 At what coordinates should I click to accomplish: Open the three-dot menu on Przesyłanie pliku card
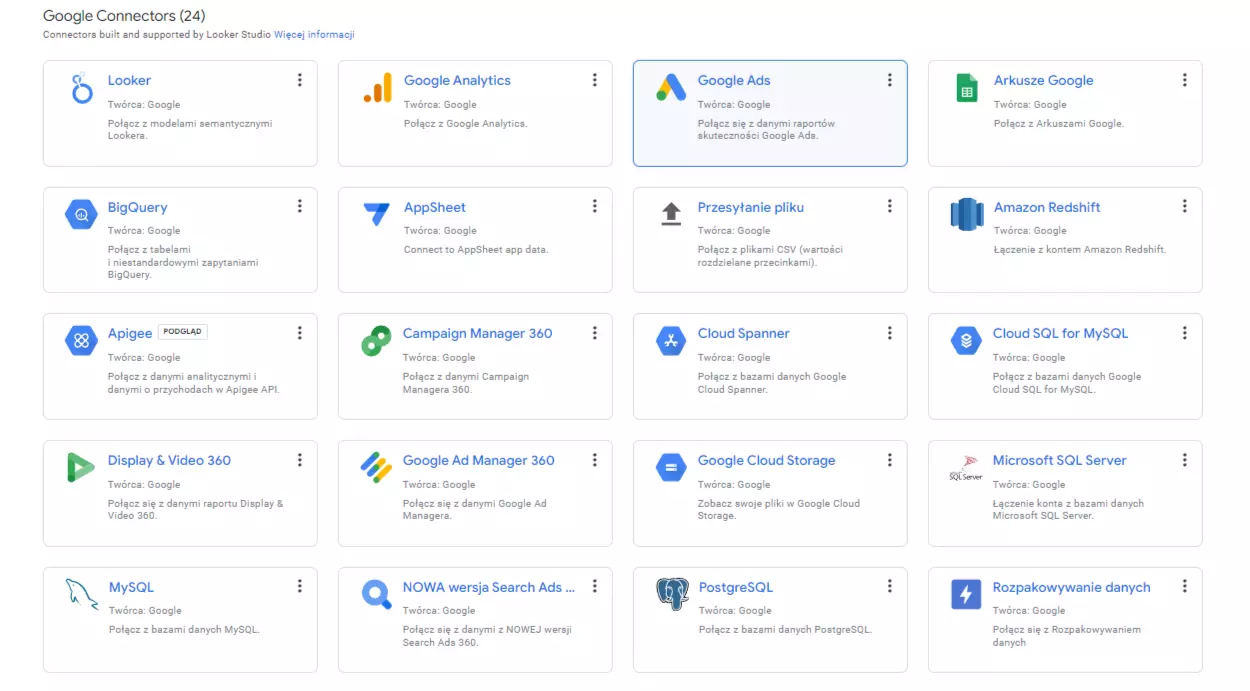[x=890, y=206]
